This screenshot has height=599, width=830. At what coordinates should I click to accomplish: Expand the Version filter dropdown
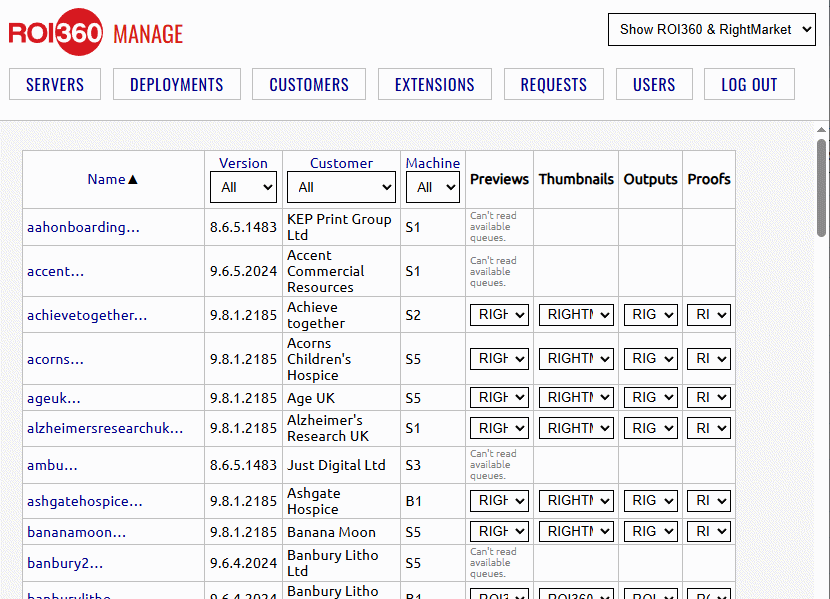(x=243, y=187)
